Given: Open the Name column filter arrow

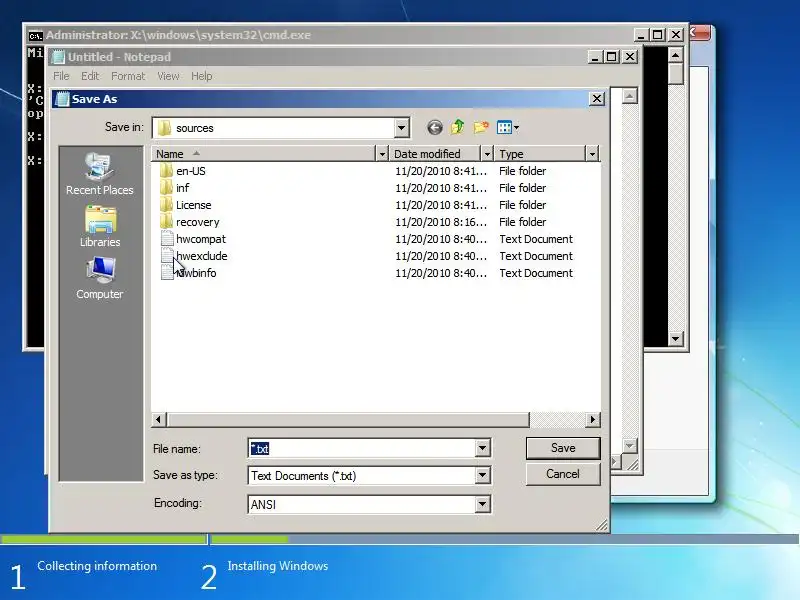Looking at the screenshot, I should coord(382,154).
